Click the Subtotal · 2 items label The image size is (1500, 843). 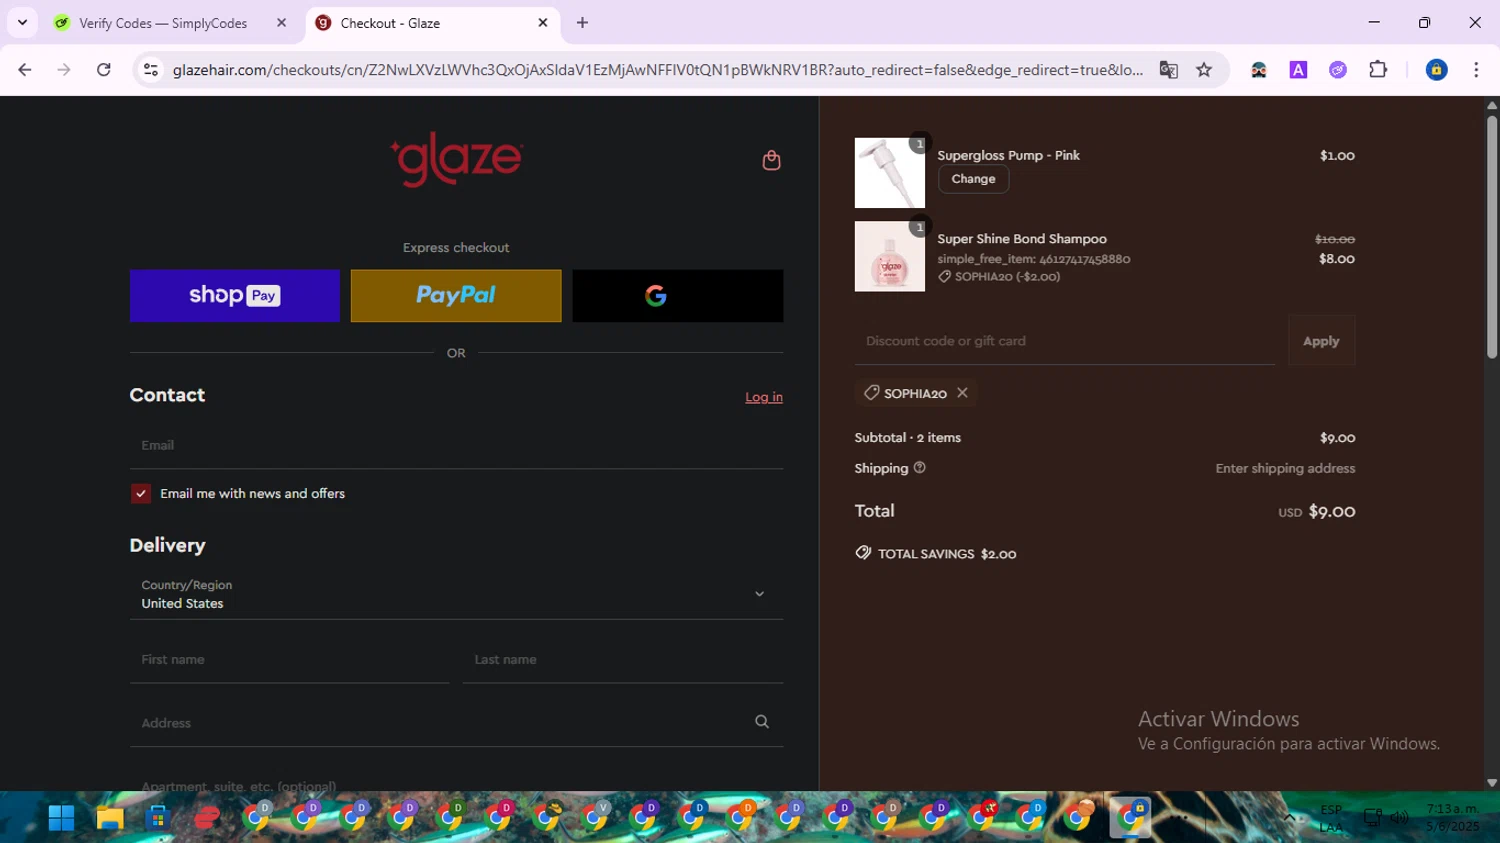908,438
